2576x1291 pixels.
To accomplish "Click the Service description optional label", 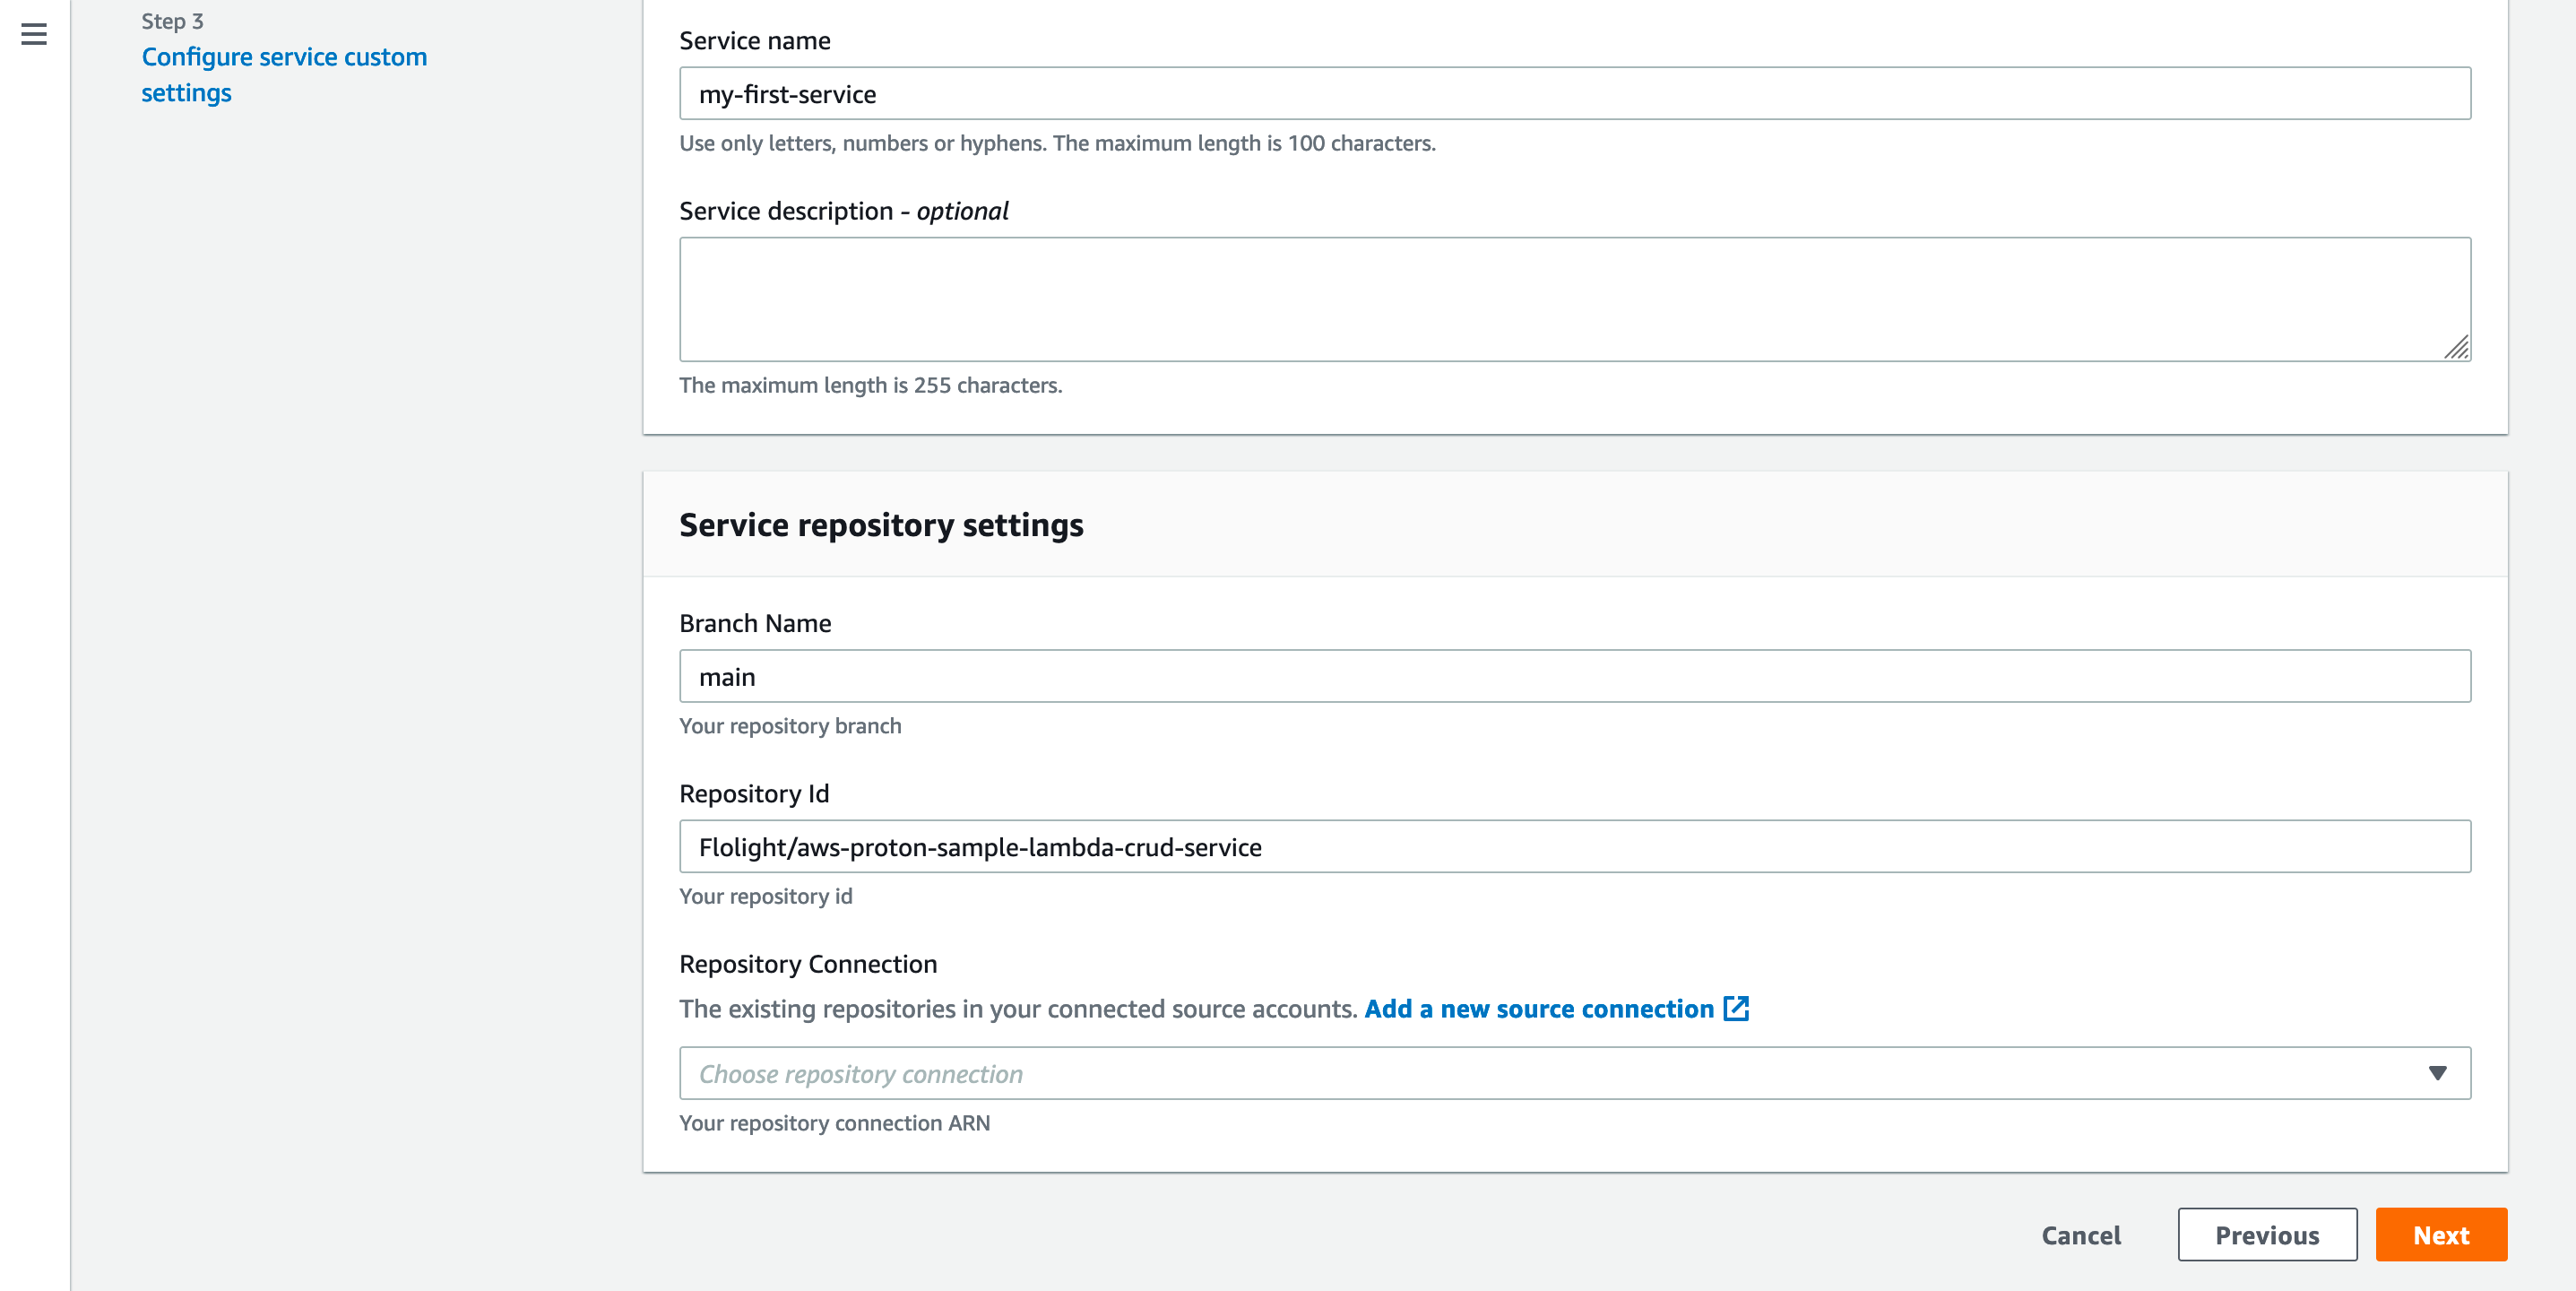I will pyautogui.click(x=843, y=211).
